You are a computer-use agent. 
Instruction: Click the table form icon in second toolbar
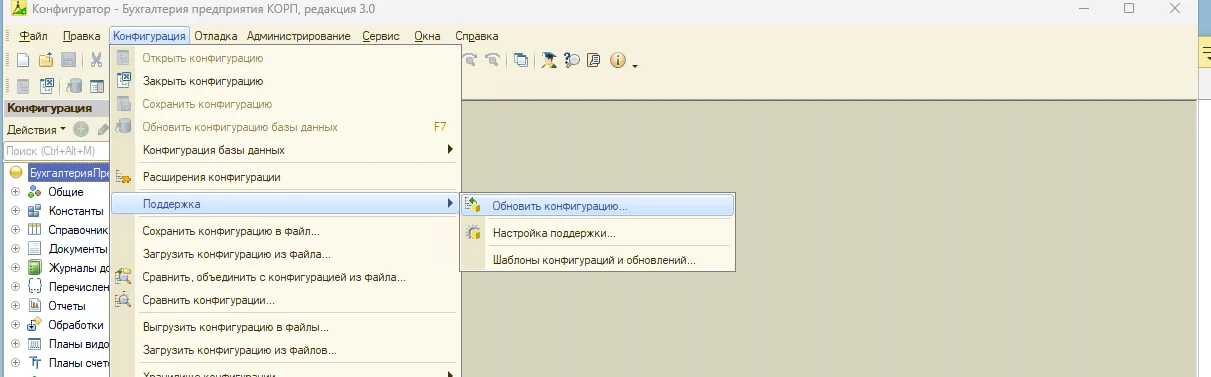click(x=97, y=86)
